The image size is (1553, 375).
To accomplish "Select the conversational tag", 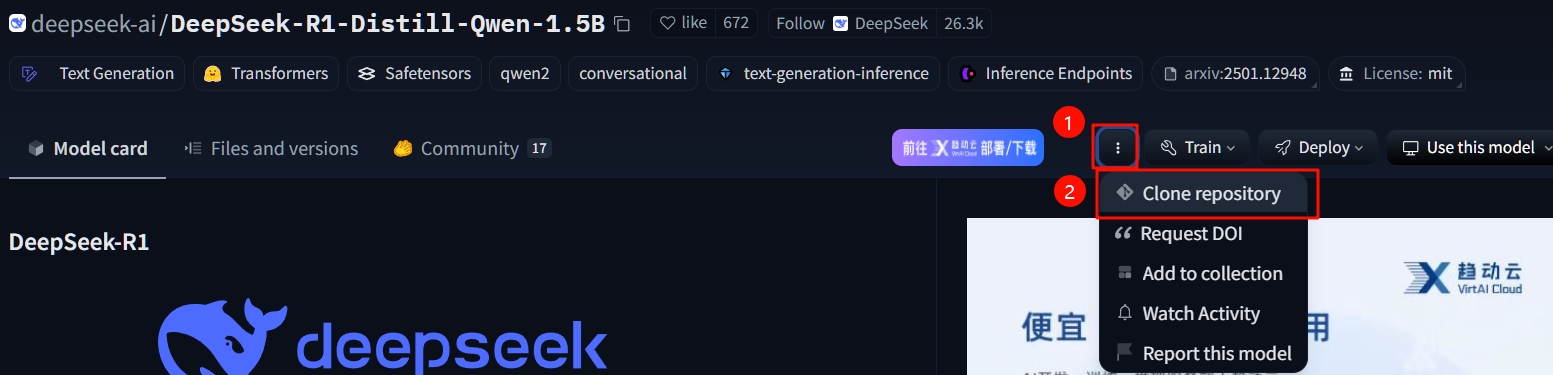I will pos(633,73).
